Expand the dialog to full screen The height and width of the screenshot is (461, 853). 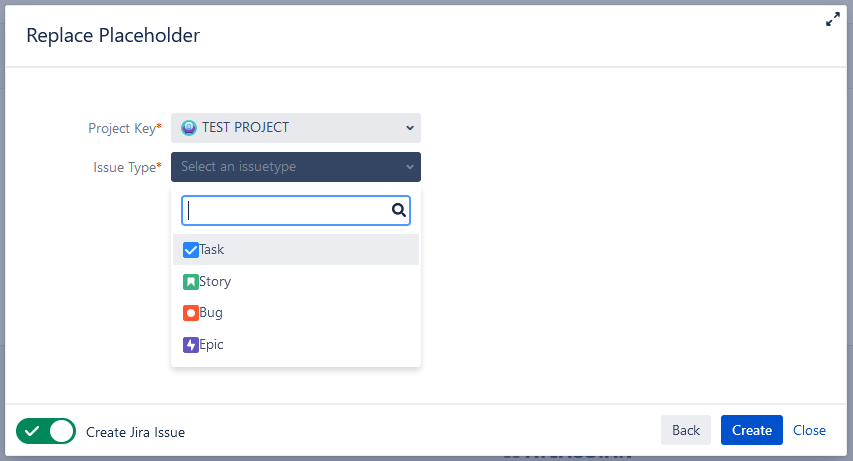coord(832,19)
